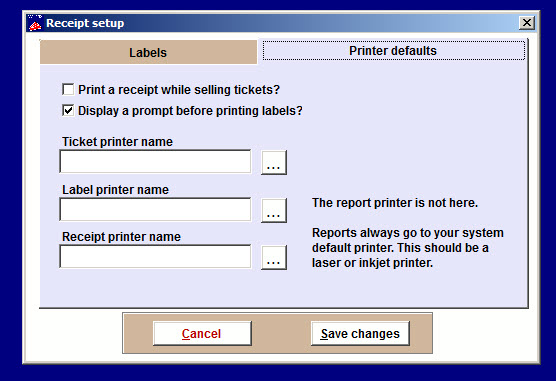Viewport: 556px width, 381px height.
Task: Click the Receipt printer name caption
Action: [121, 237]
